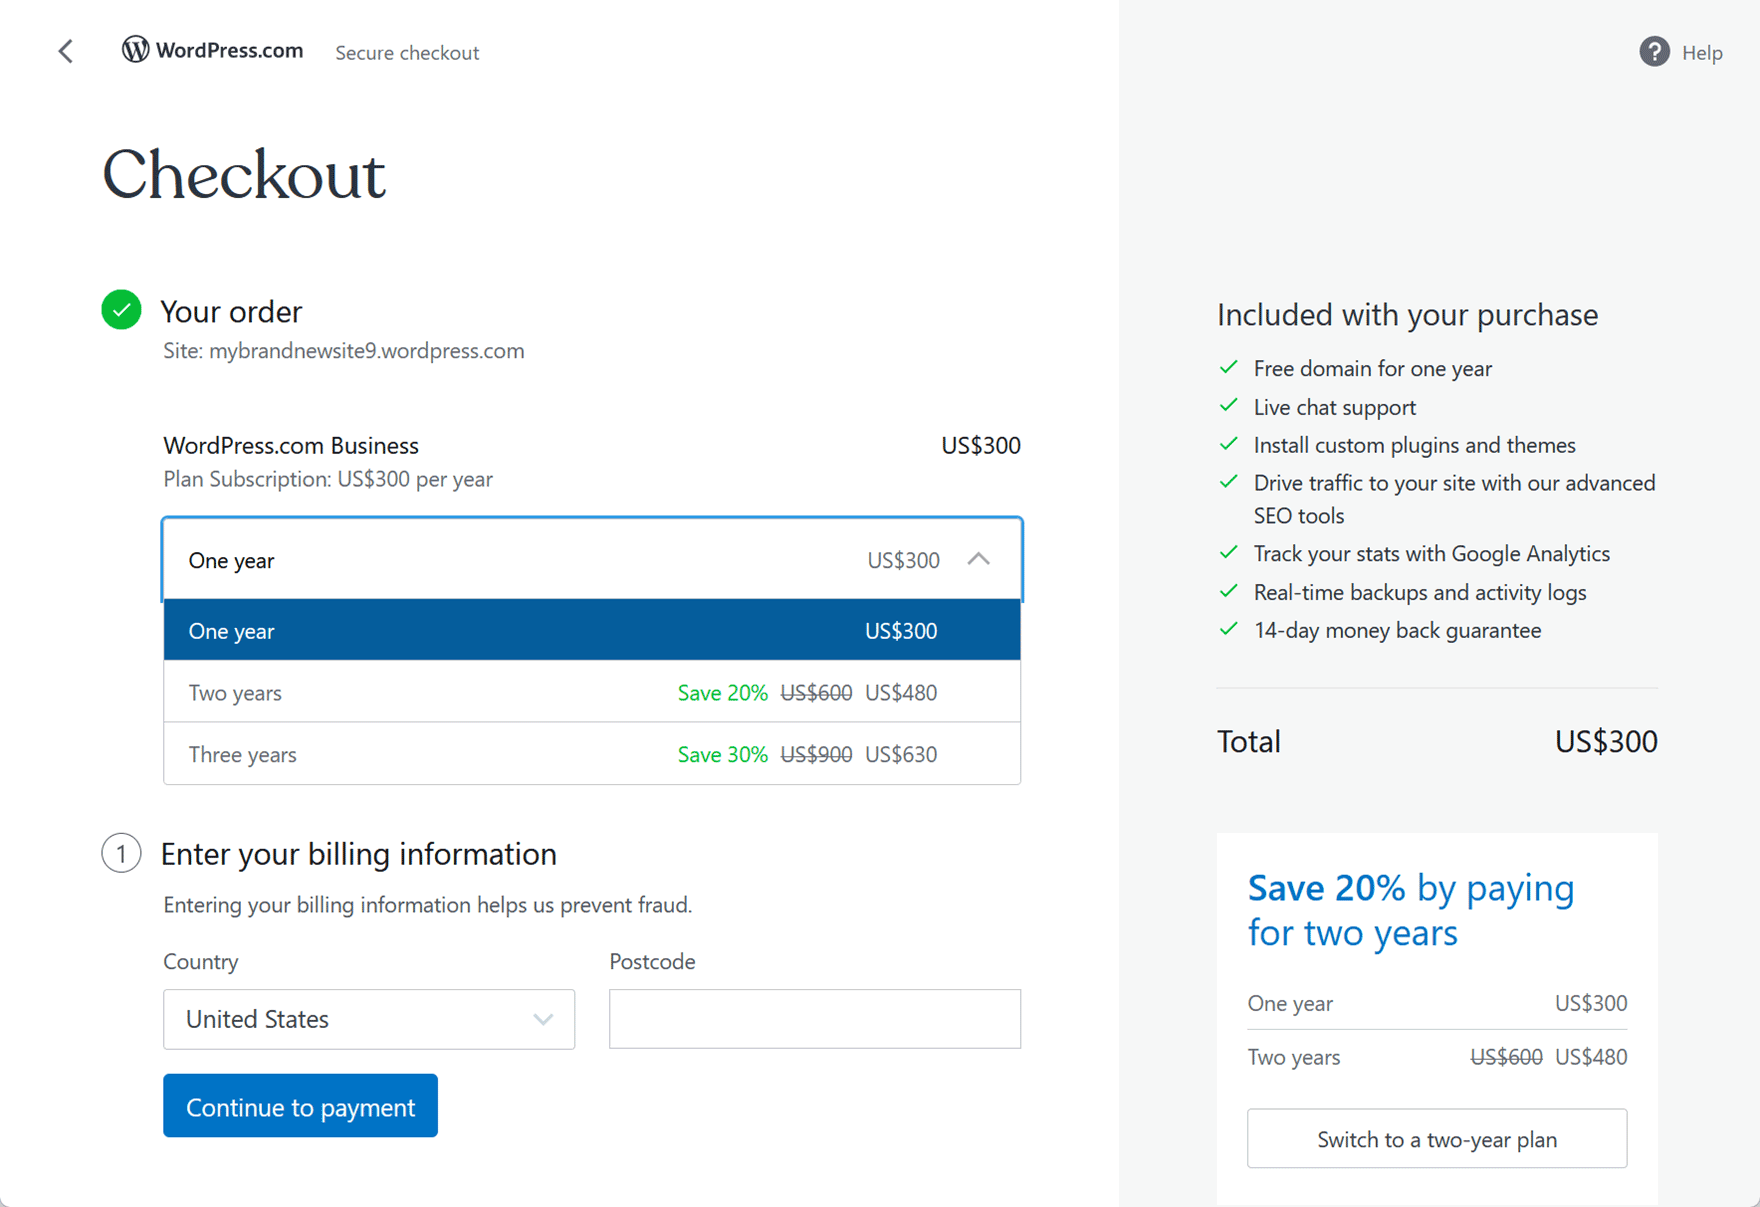Click site name mybrandnewsite9.wordpress.com

point(366,351)
